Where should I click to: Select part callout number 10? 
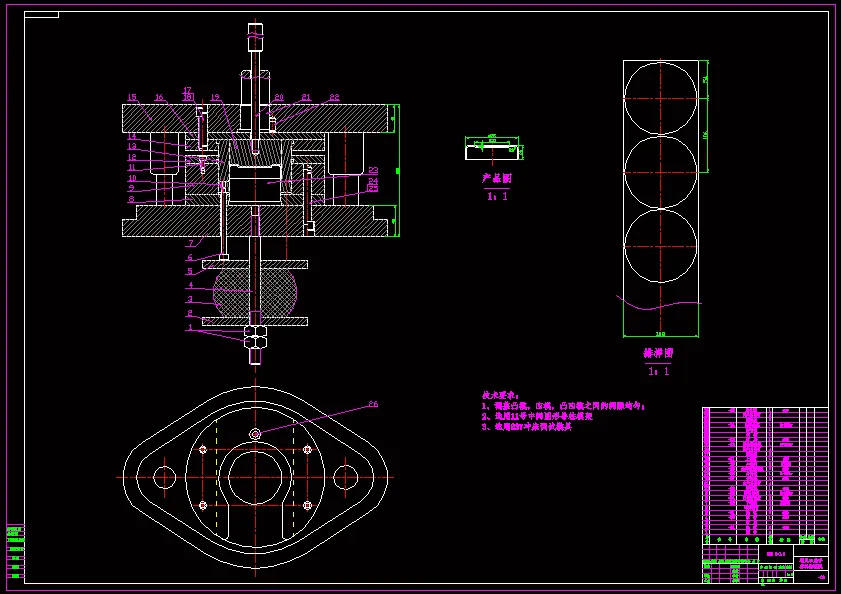click(x=132, y=178)
